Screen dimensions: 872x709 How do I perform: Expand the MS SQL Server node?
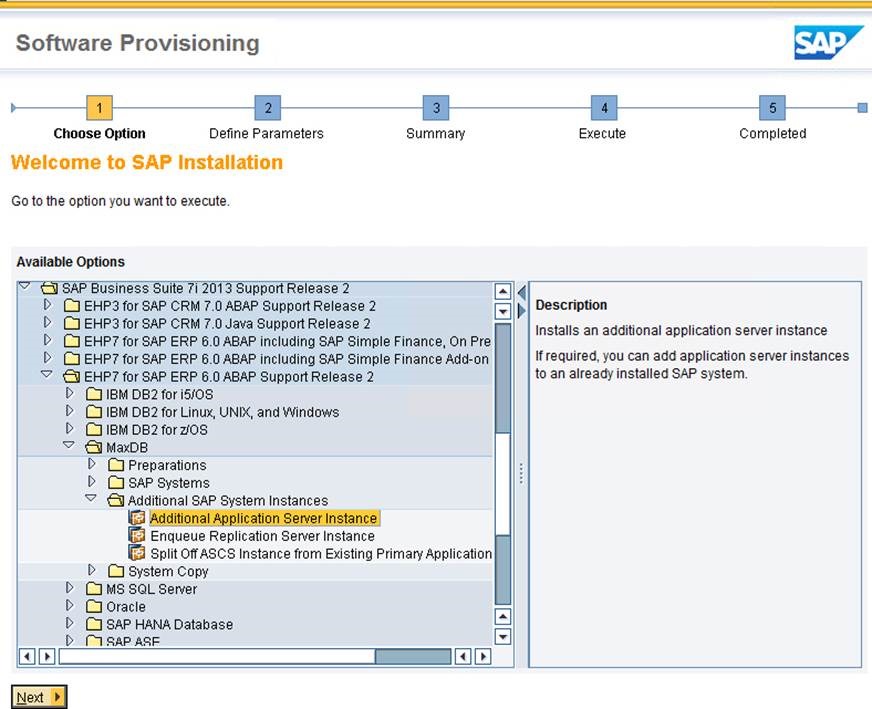70,588
